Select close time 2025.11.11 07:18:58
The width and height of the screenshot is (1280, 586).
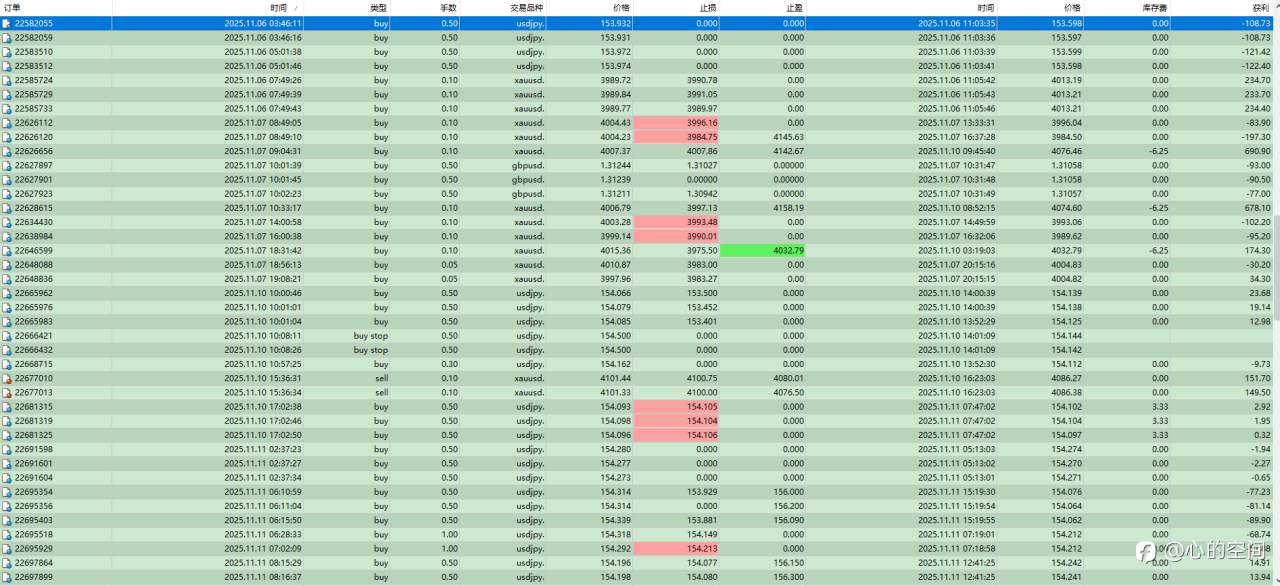(956, 549)
